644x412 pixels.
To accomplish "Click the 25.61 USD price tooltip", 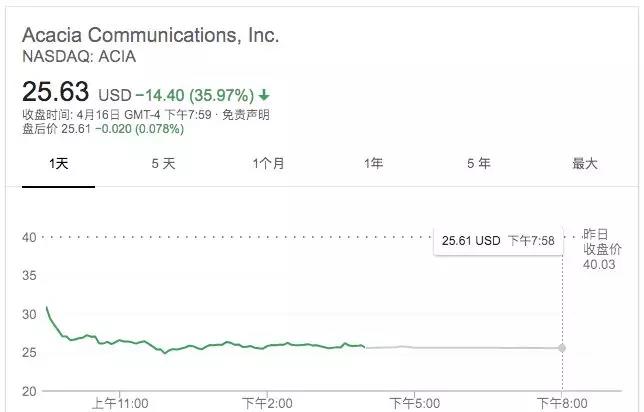I will (498, 240).
